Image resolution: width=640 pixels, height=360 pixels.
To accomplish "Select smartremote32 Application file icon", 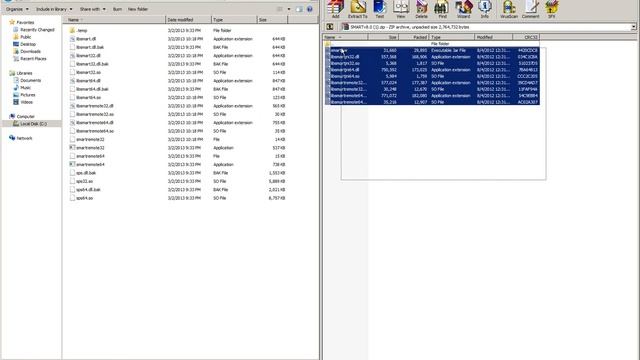I will tap(72, 148).
